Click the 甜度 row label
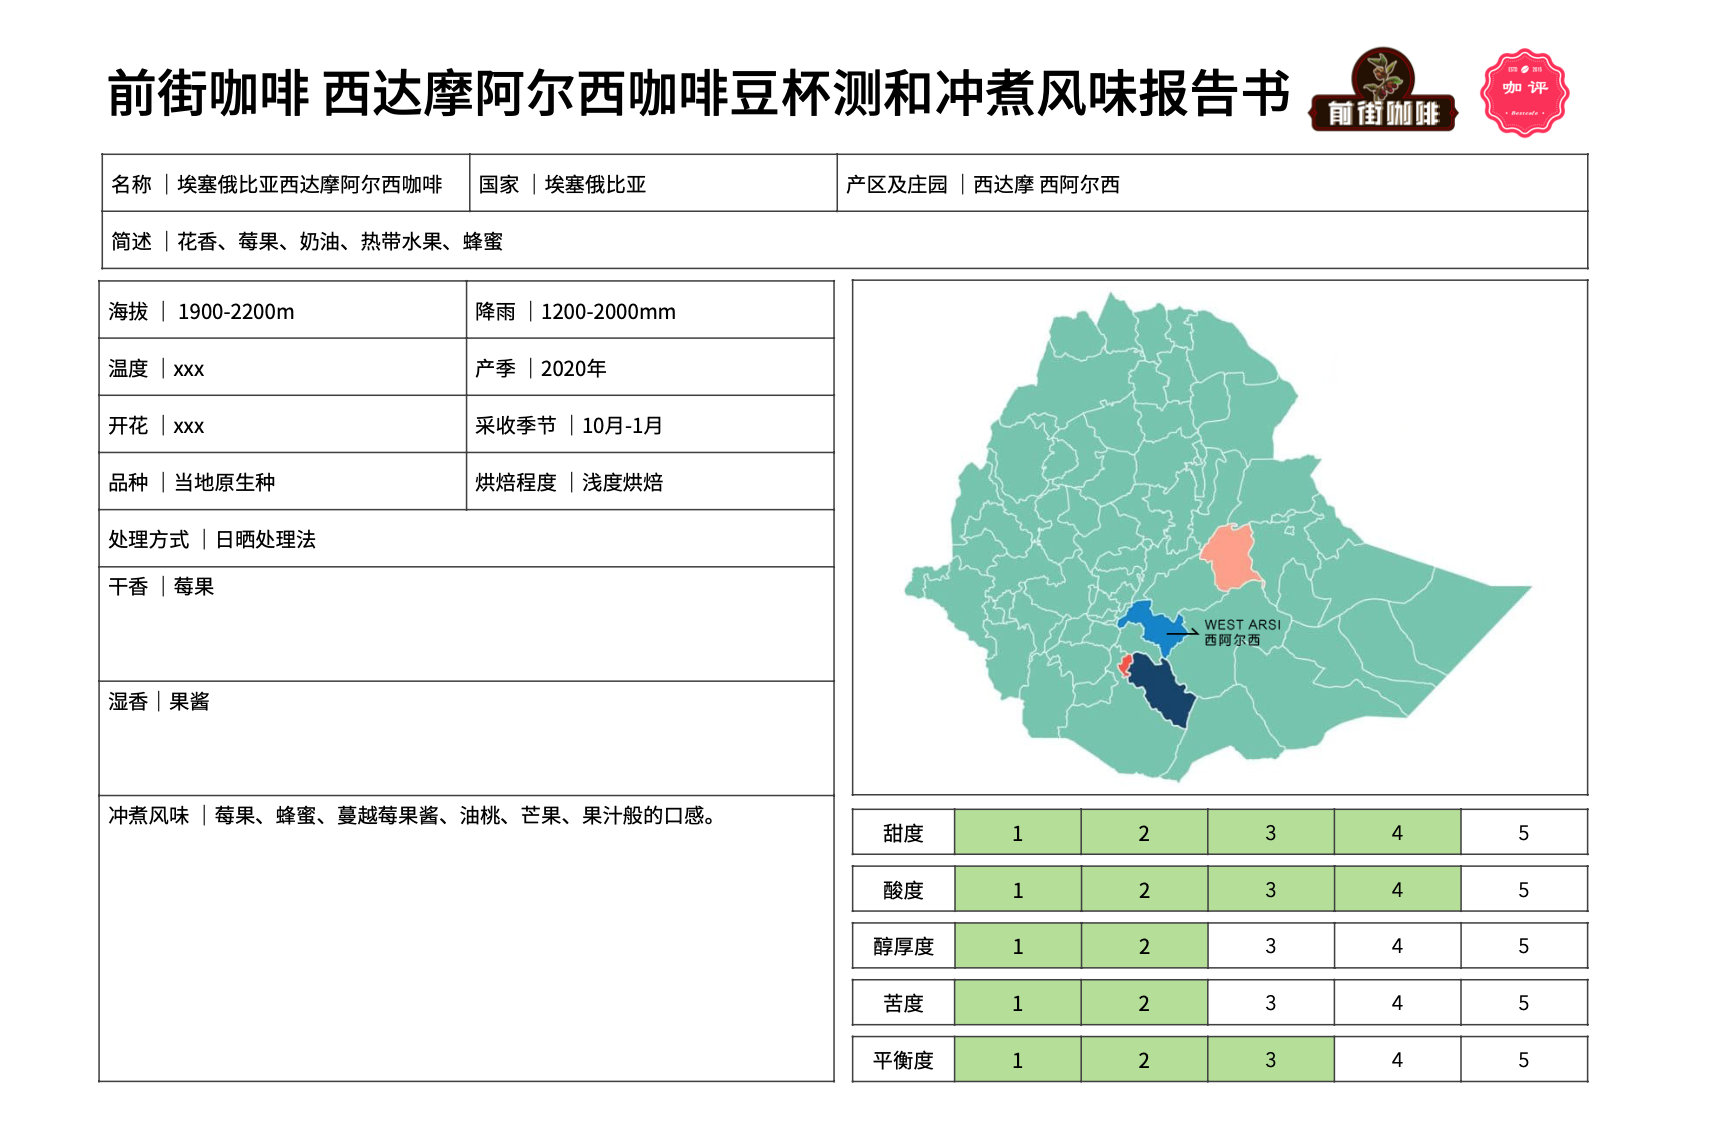The width and height of the screenshot is (1712, 1139). [903, 833]
